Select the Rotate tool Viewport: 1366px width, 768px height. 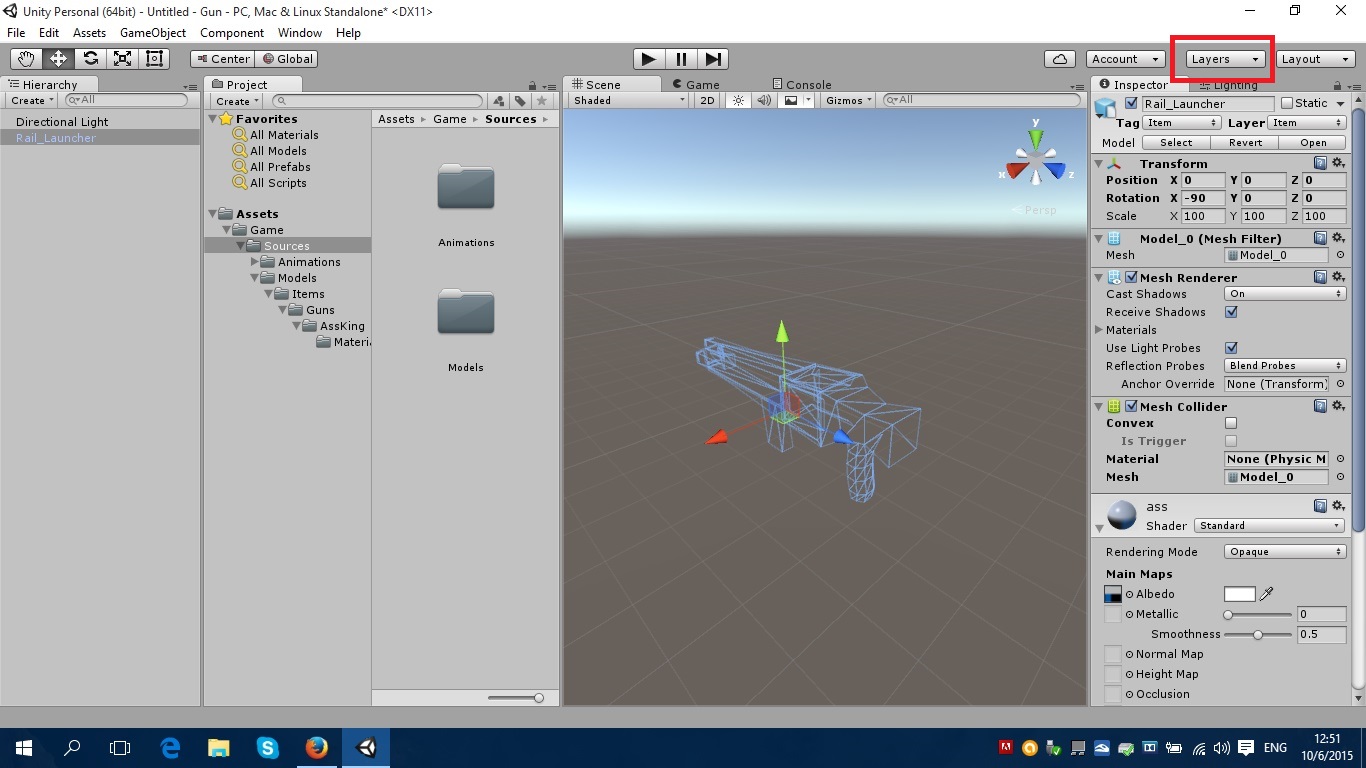pos(90,58)
